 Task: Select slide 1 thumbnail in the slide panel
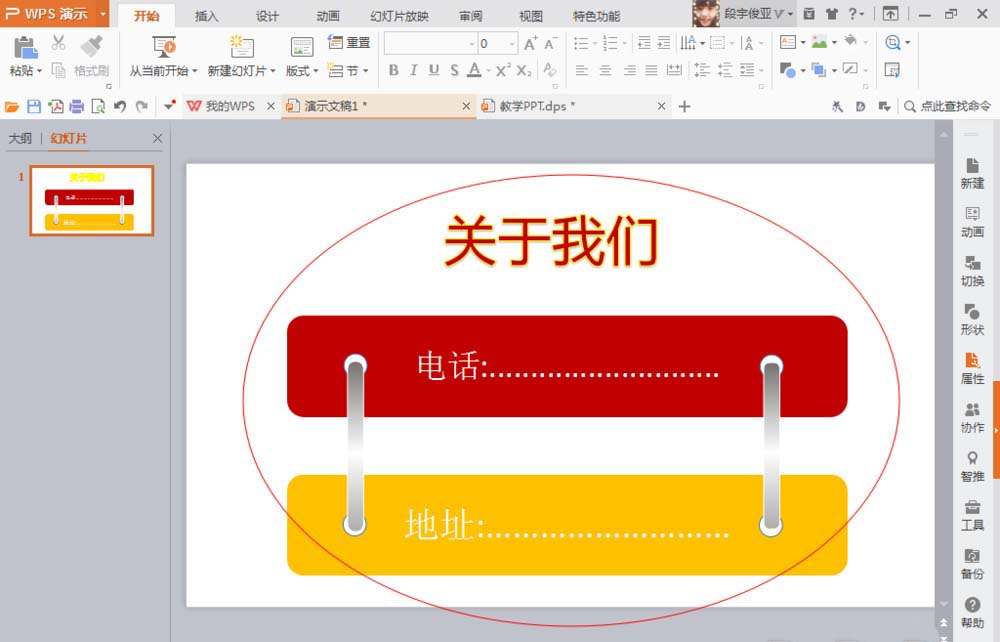pyautogui.click(x=90, y=200)
